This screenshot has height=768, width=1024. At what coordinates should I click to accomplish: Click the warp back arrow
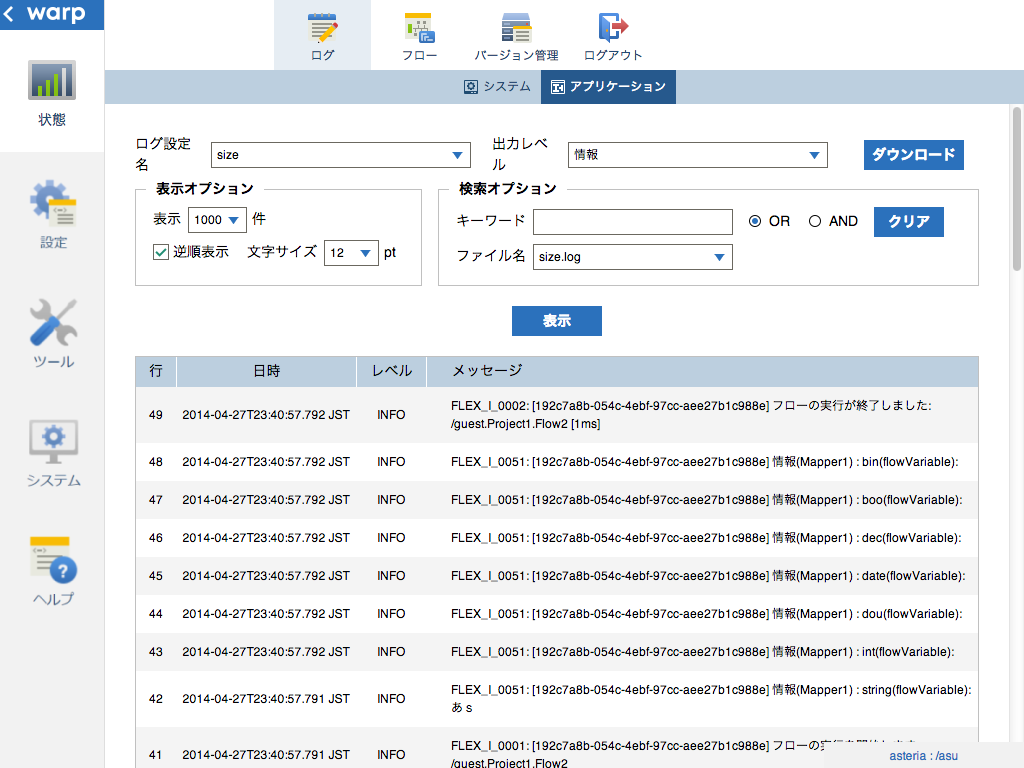point(9,13)
